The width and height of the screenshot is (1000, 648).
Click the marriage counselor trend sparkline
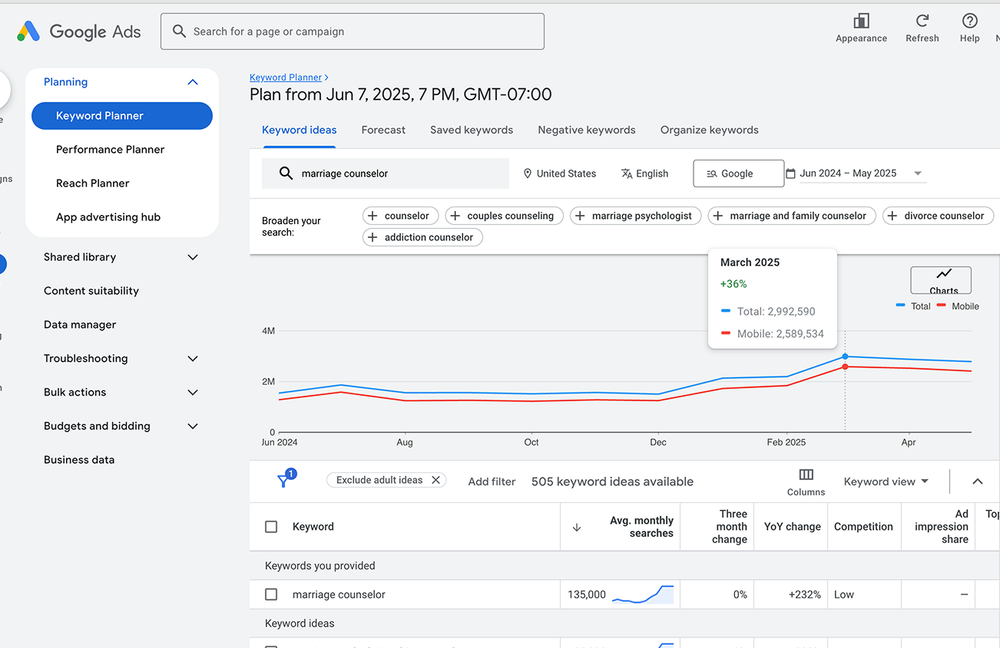click(643, 594)
